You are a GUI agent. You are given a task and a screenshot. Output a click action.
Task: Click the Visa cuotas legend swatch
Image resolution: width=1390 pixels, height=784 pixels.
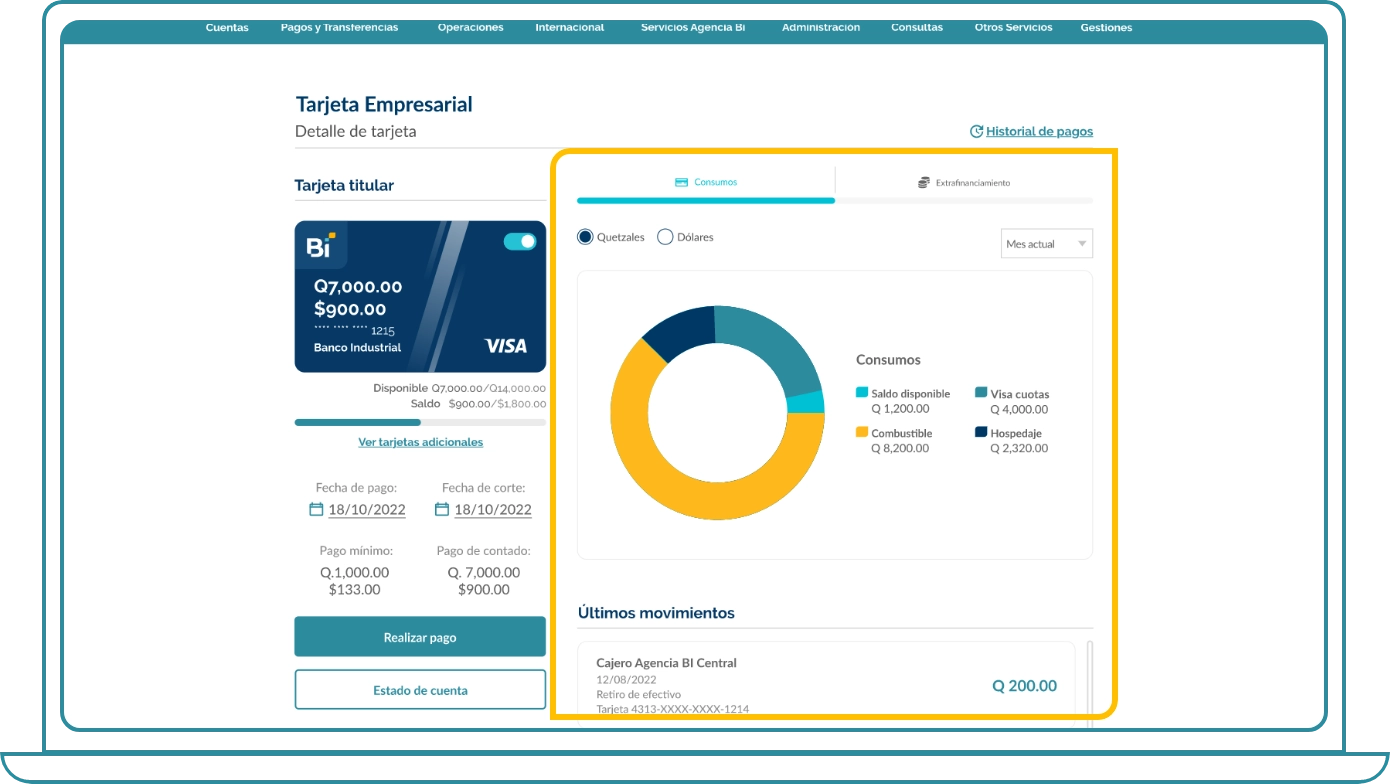tap(981, 393)
